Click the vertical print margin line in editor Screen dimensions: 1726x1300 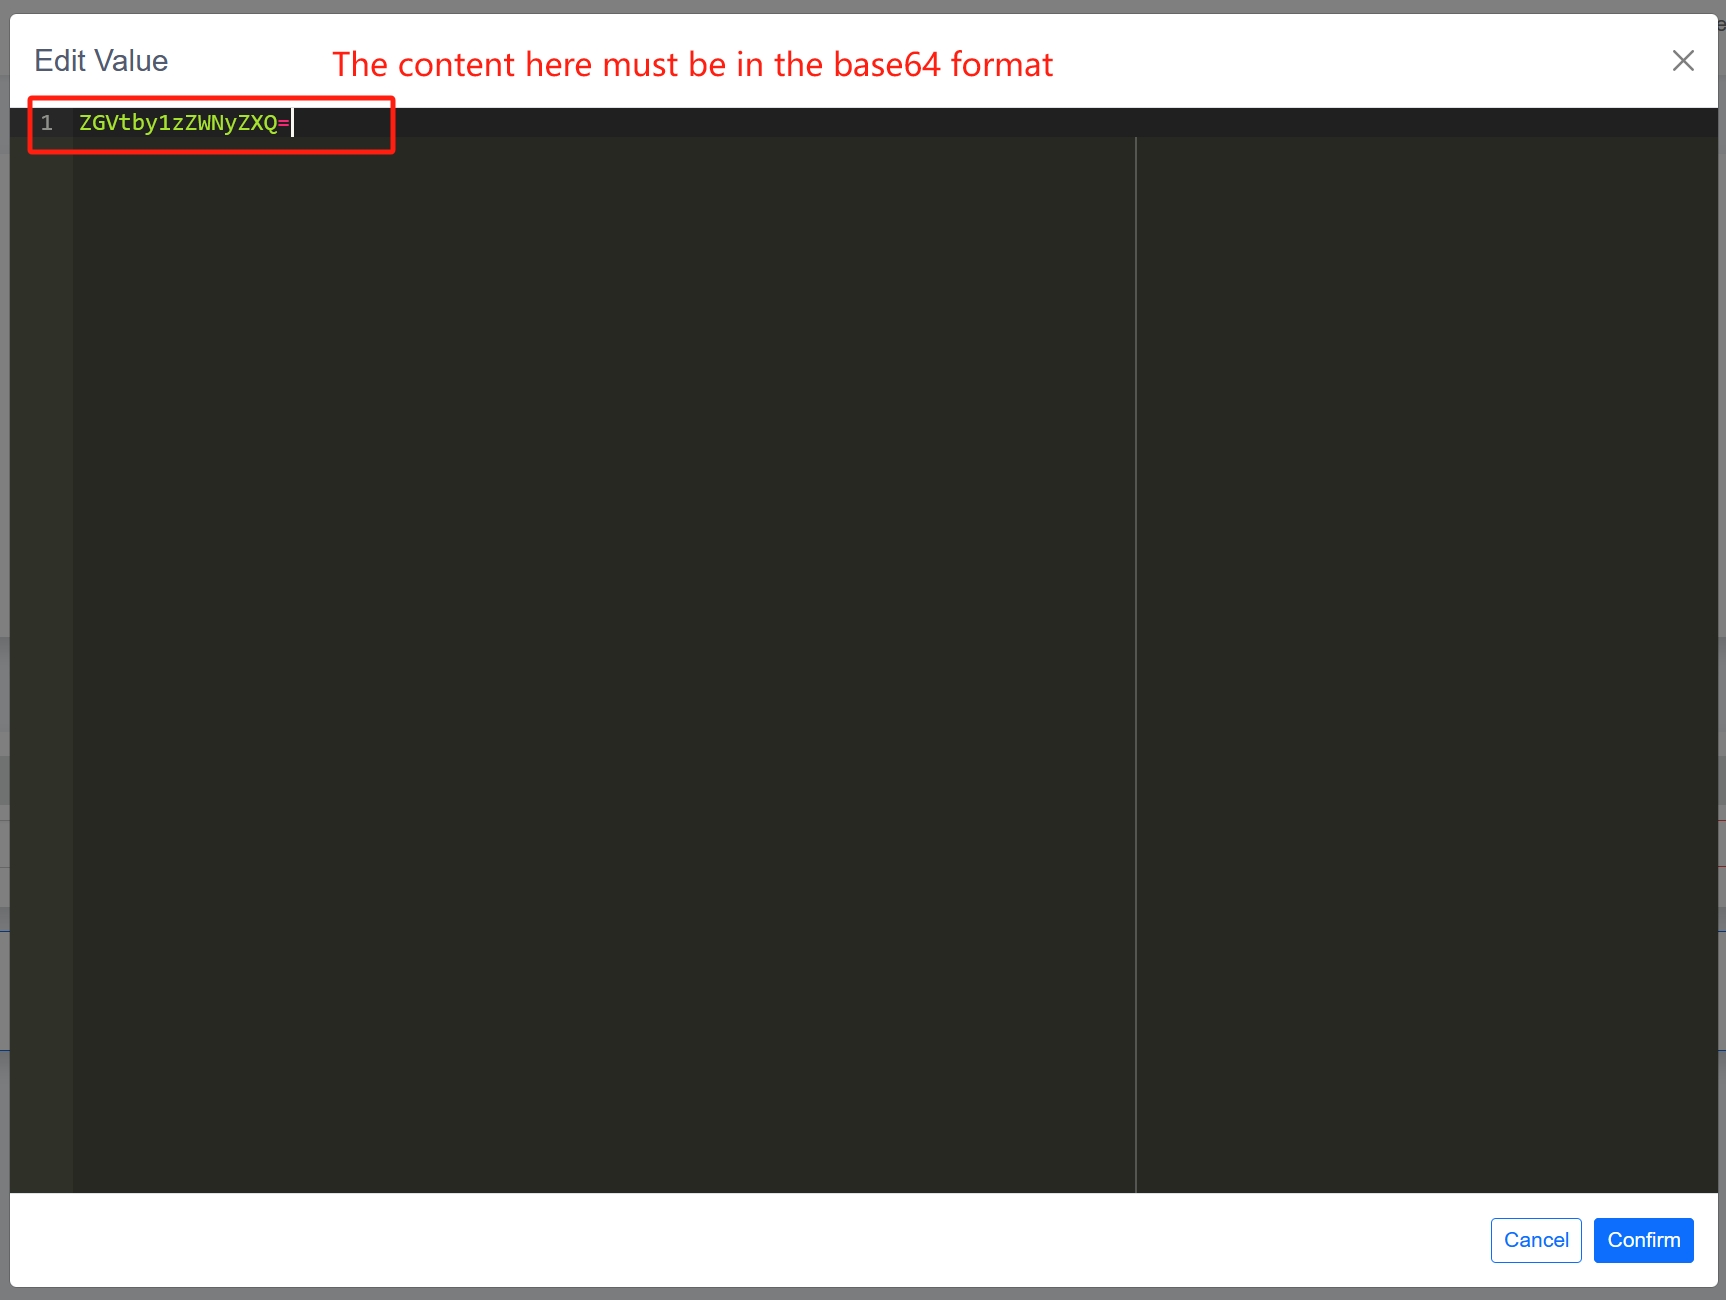pyautogui.click(x=1136, y=660)
